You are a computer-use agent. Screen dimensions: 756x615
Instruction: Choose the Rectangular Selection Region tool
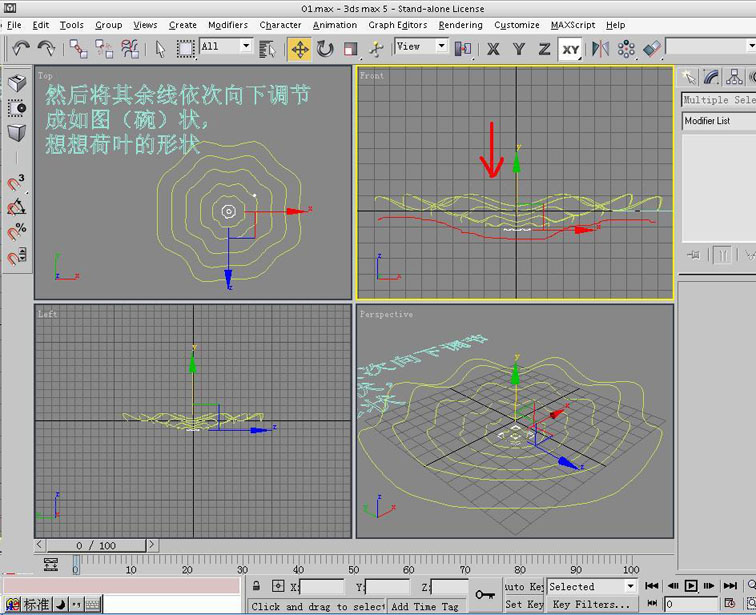pyautogui.click(x=186, y=49)
